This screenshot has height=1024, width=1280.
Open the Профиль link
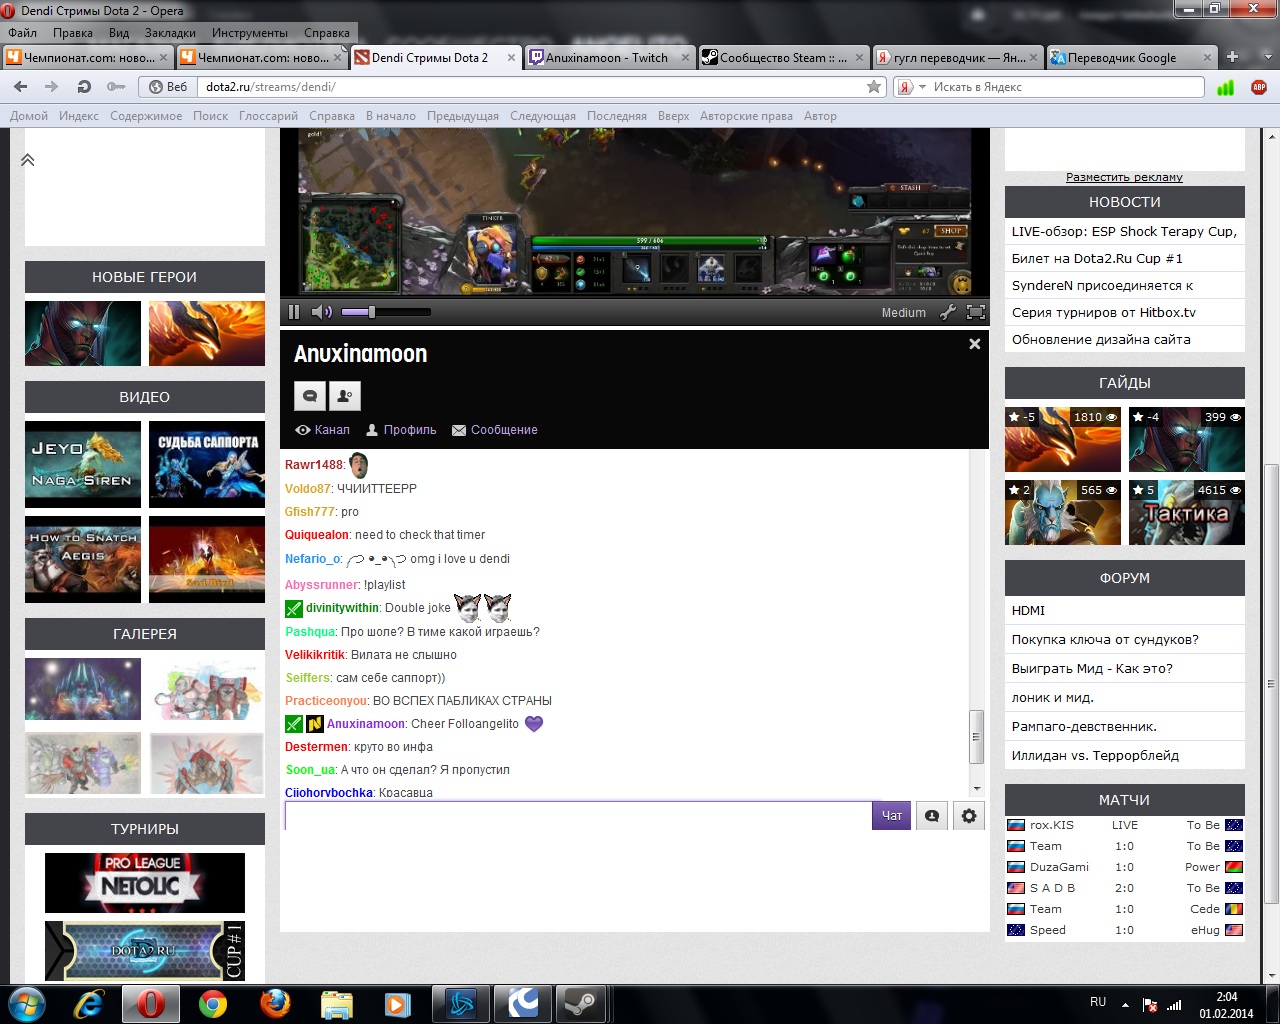click(x=401, y=430)
